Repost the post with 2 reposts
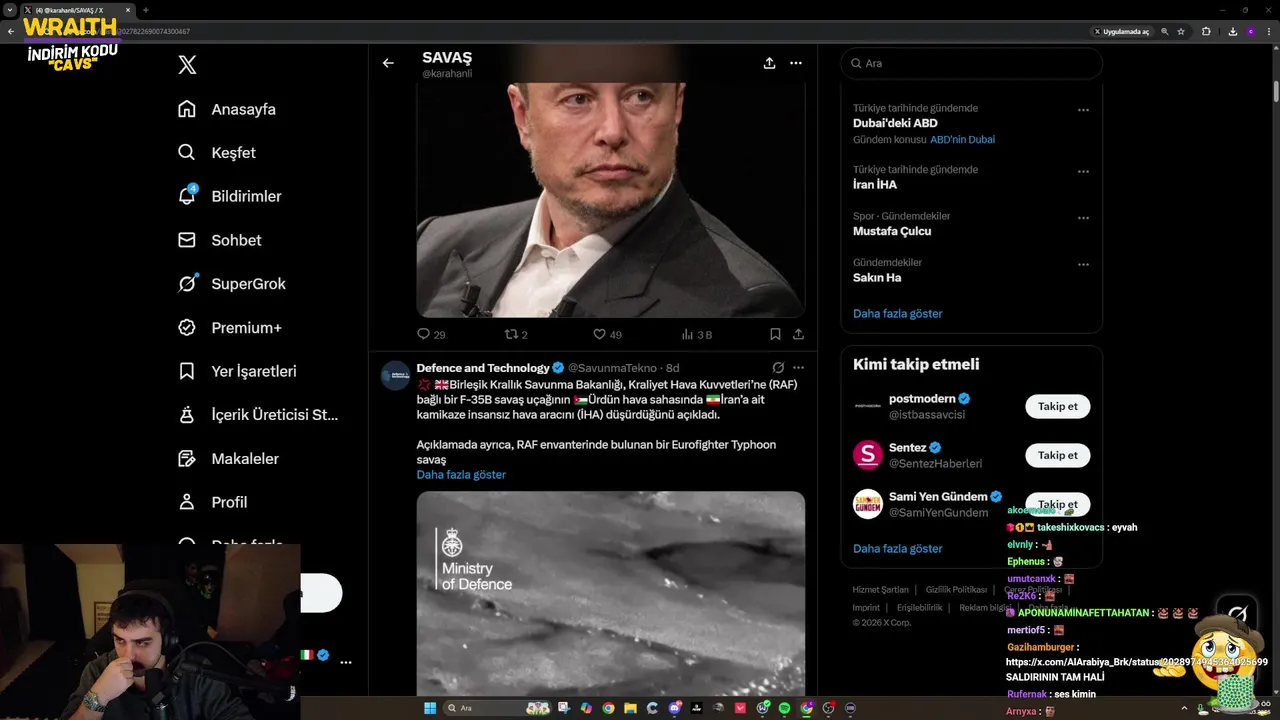This screenshot has height=720, width=1280. pyautogui.click(x=512, y=334)
